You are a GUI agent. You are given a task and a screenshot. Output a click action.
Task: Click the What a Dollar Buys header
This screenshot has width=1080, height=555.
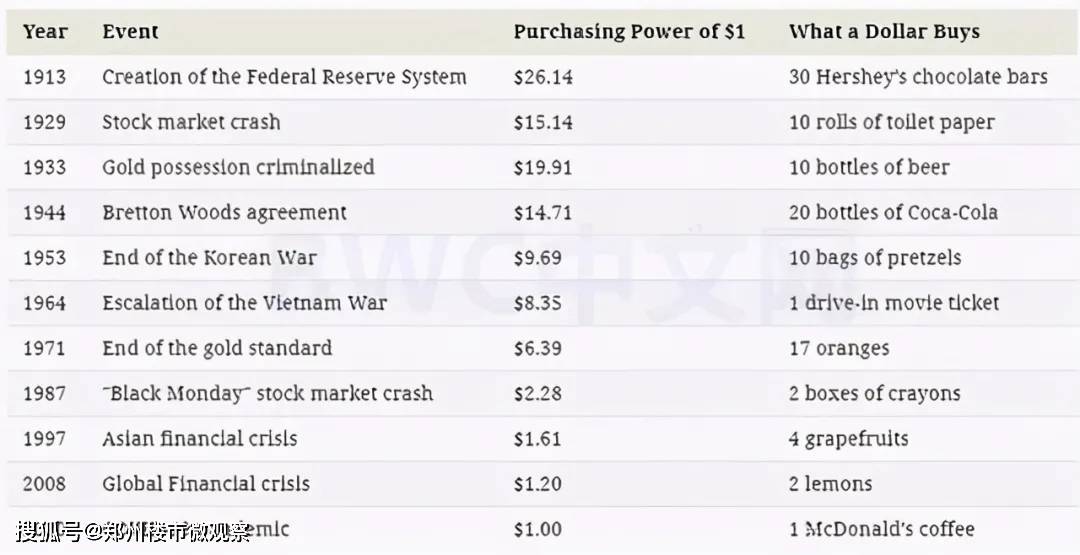pyautogui.click(x=884, y=32)
